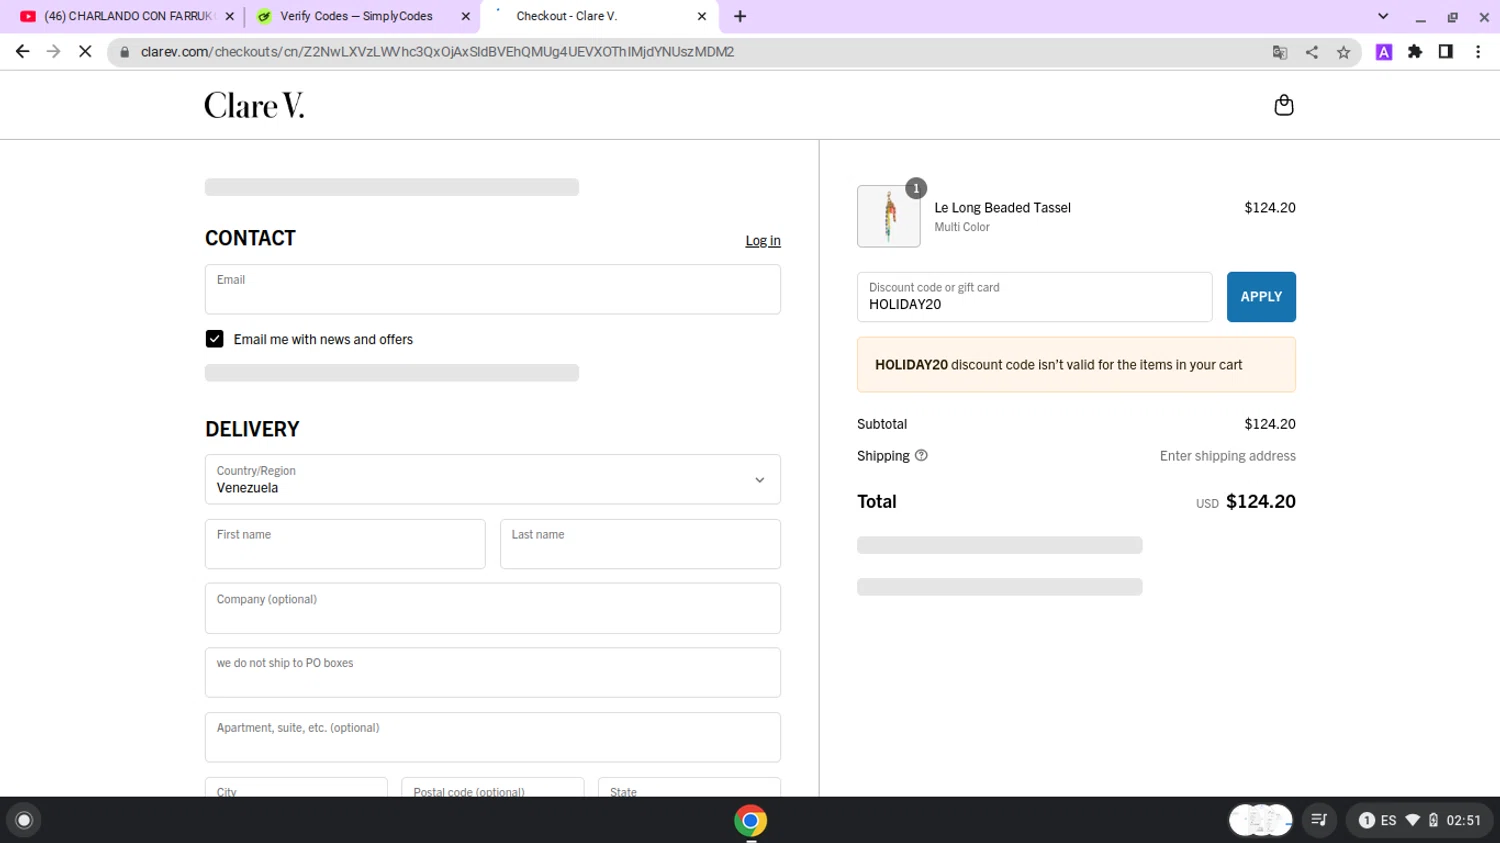This screenshot has height=843, width=1500.
Task: Click the total amount $124.20
Action: tap(1260, 502)
